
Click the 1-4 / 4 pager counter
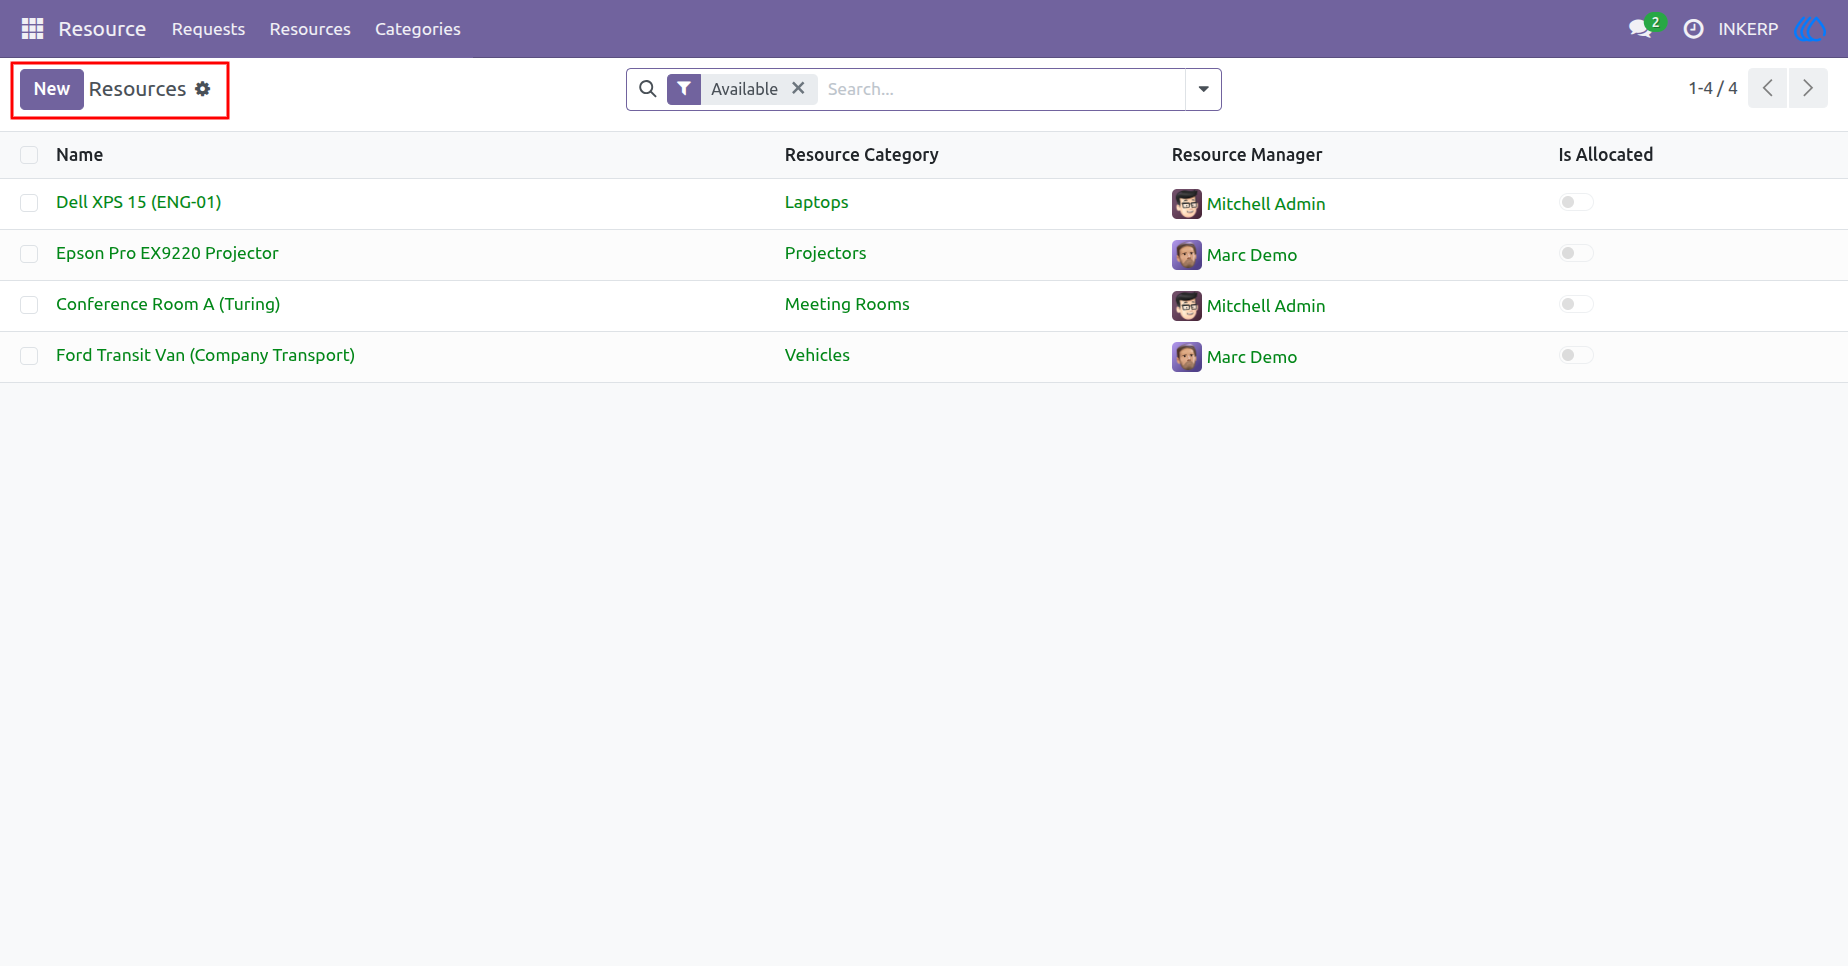tap(1713, 88)
